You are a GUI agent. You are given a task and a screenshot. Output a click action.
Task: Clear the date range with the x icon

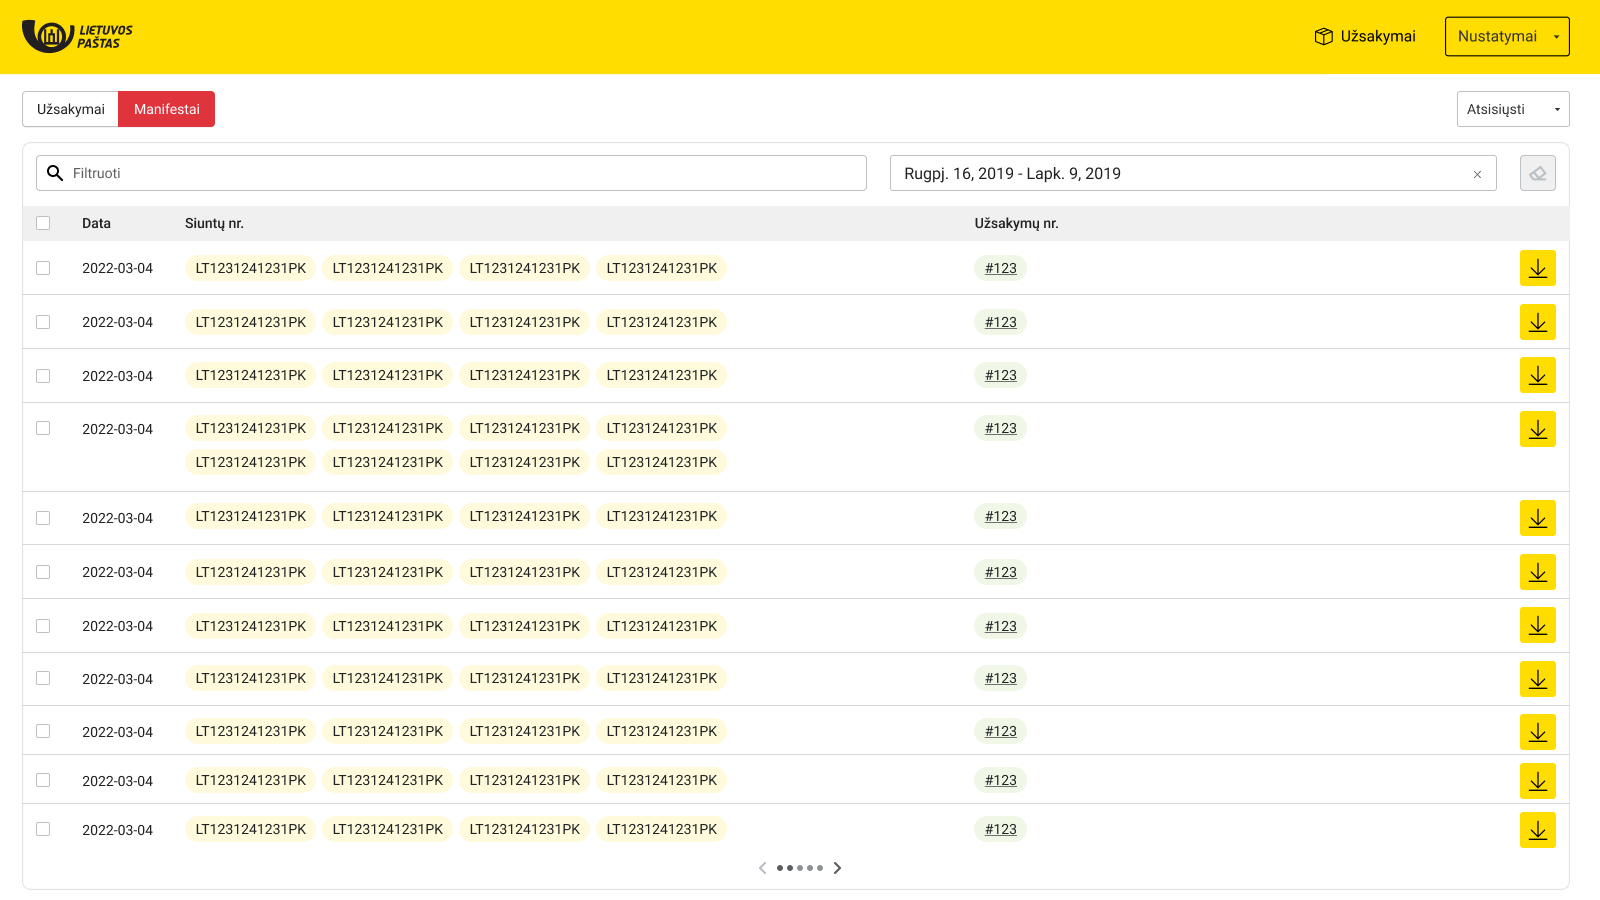point(1477,174)
